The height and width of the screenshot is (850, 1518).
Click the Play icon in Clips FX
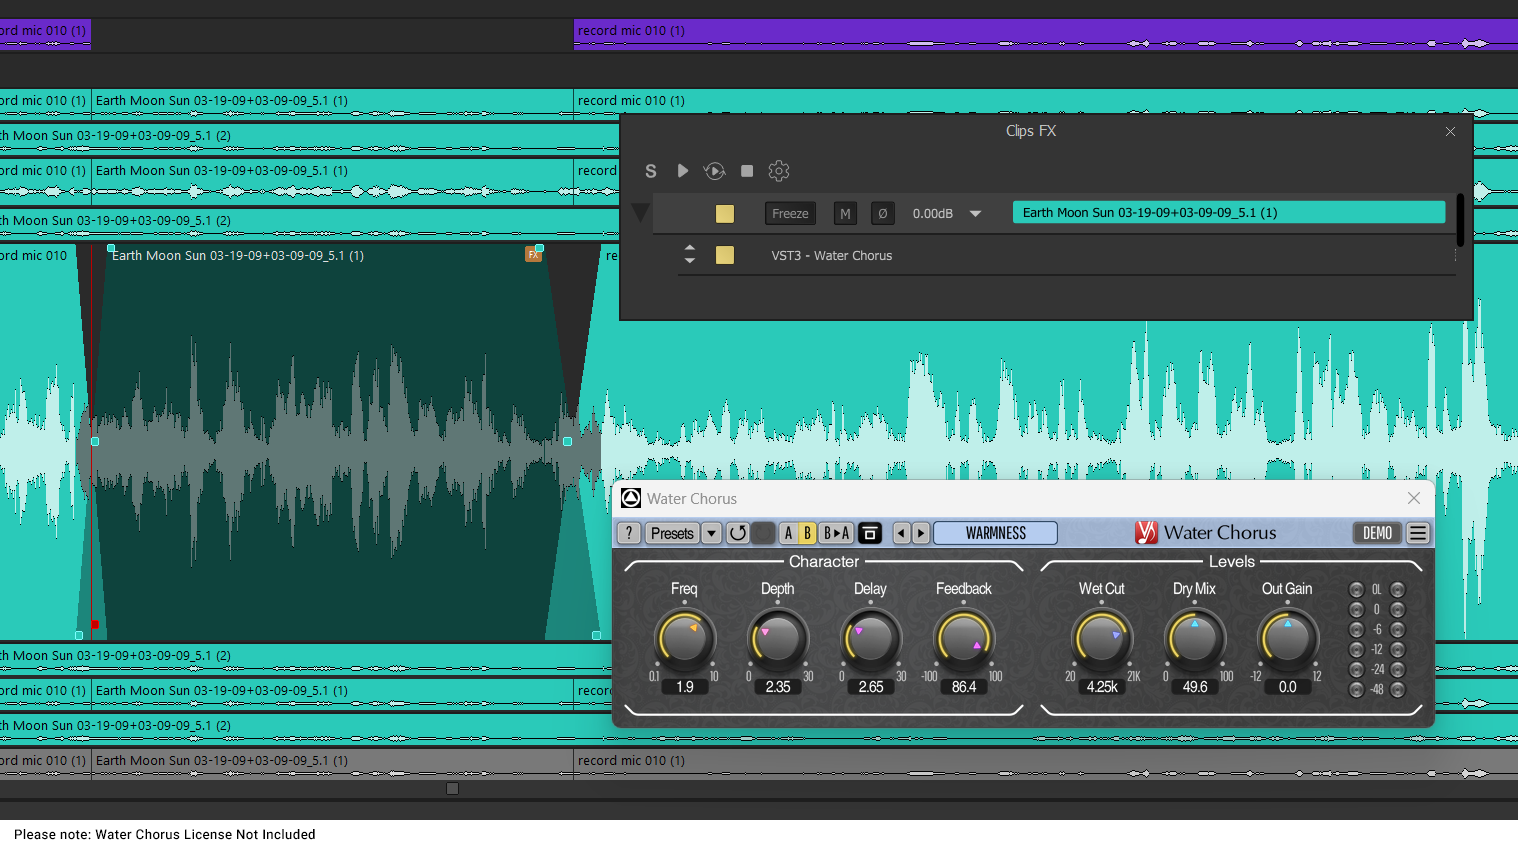pyautogui.click(x=683, y=171)
